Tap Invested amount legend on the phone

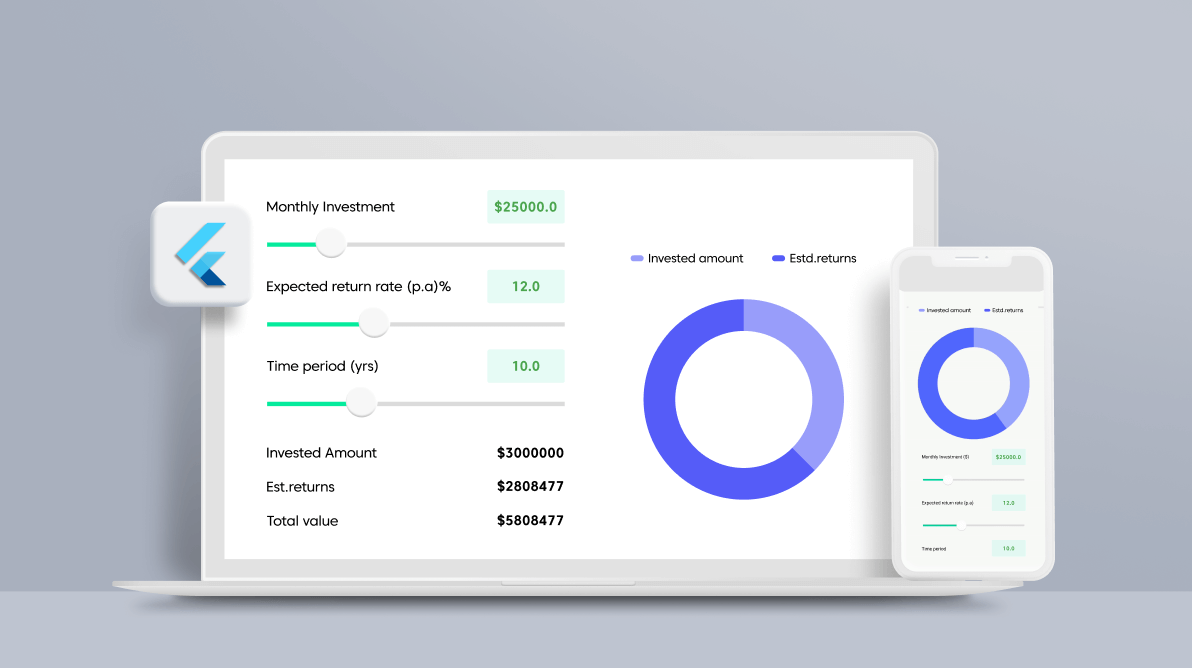(944, 310)
